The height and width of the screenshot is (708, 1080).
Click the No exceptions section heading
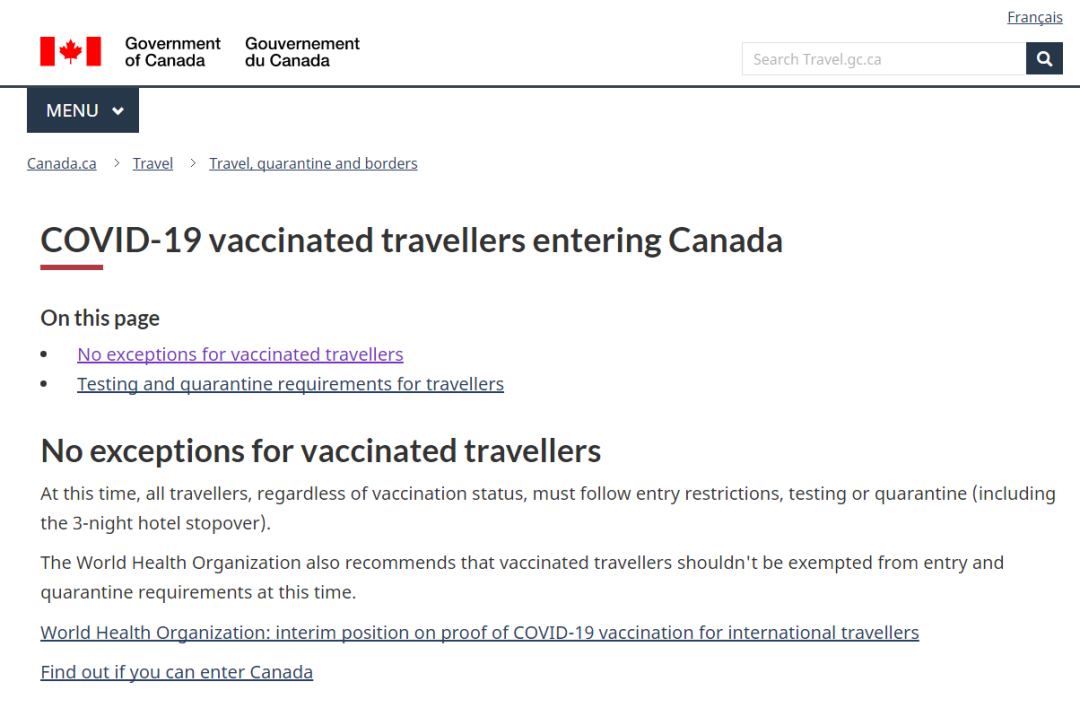point(321,451)
